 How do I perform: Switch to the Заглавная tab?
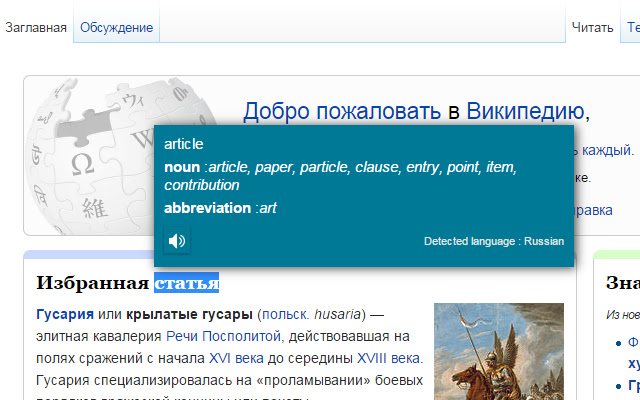36,28
